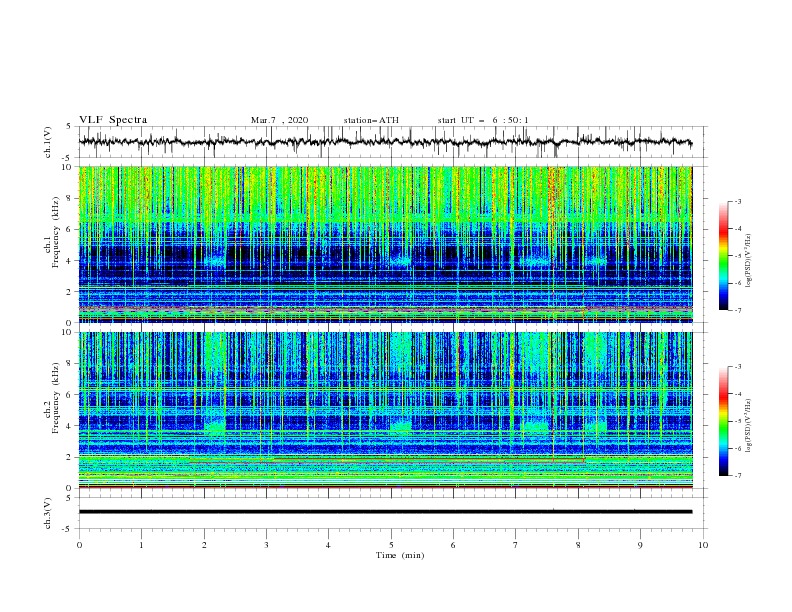Click the ch.1 color bar "log(PSD)(V²/Hz)" label
The width and height of the screenshot is (792, 612).
(749, 261)
